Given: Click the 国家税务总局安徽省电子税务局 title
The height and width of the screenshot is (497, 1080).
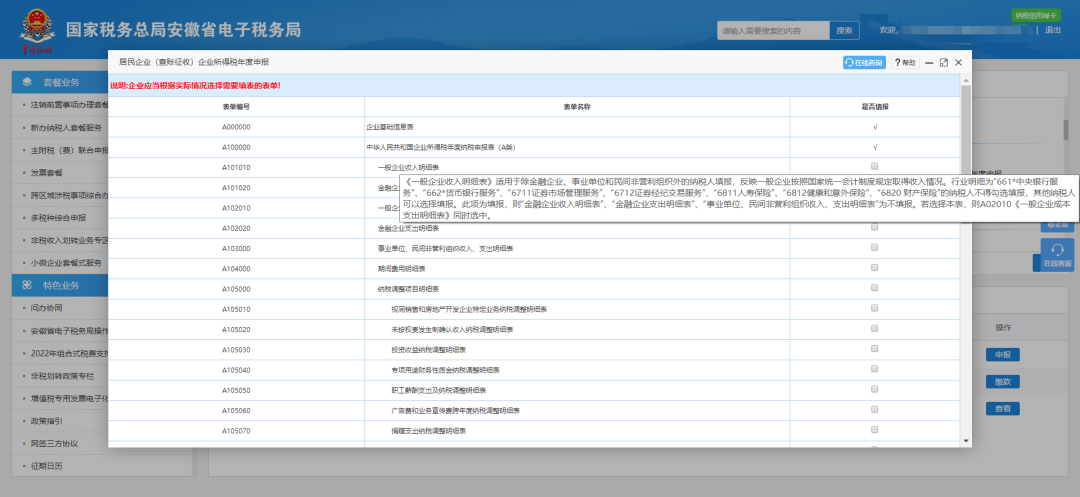Looking at the screenshot, I should 183,30.
